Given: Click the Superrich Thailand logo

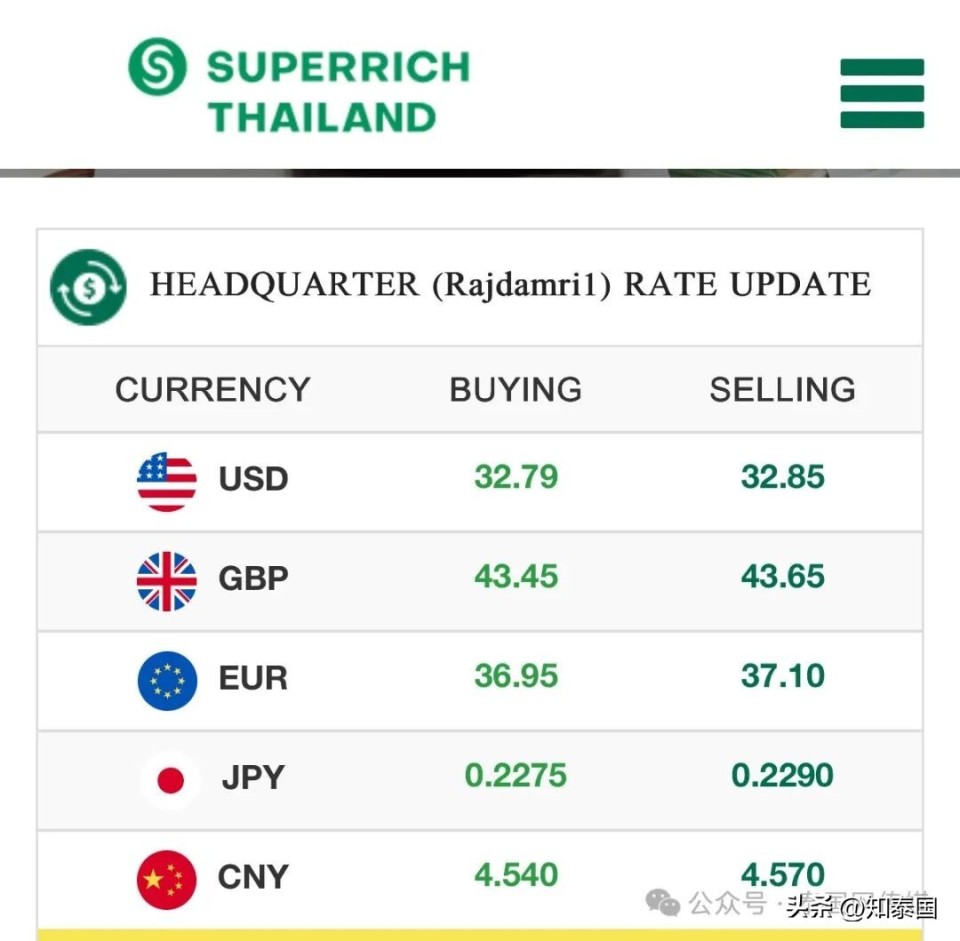Looking at the screenshot, I should point(158,67).
